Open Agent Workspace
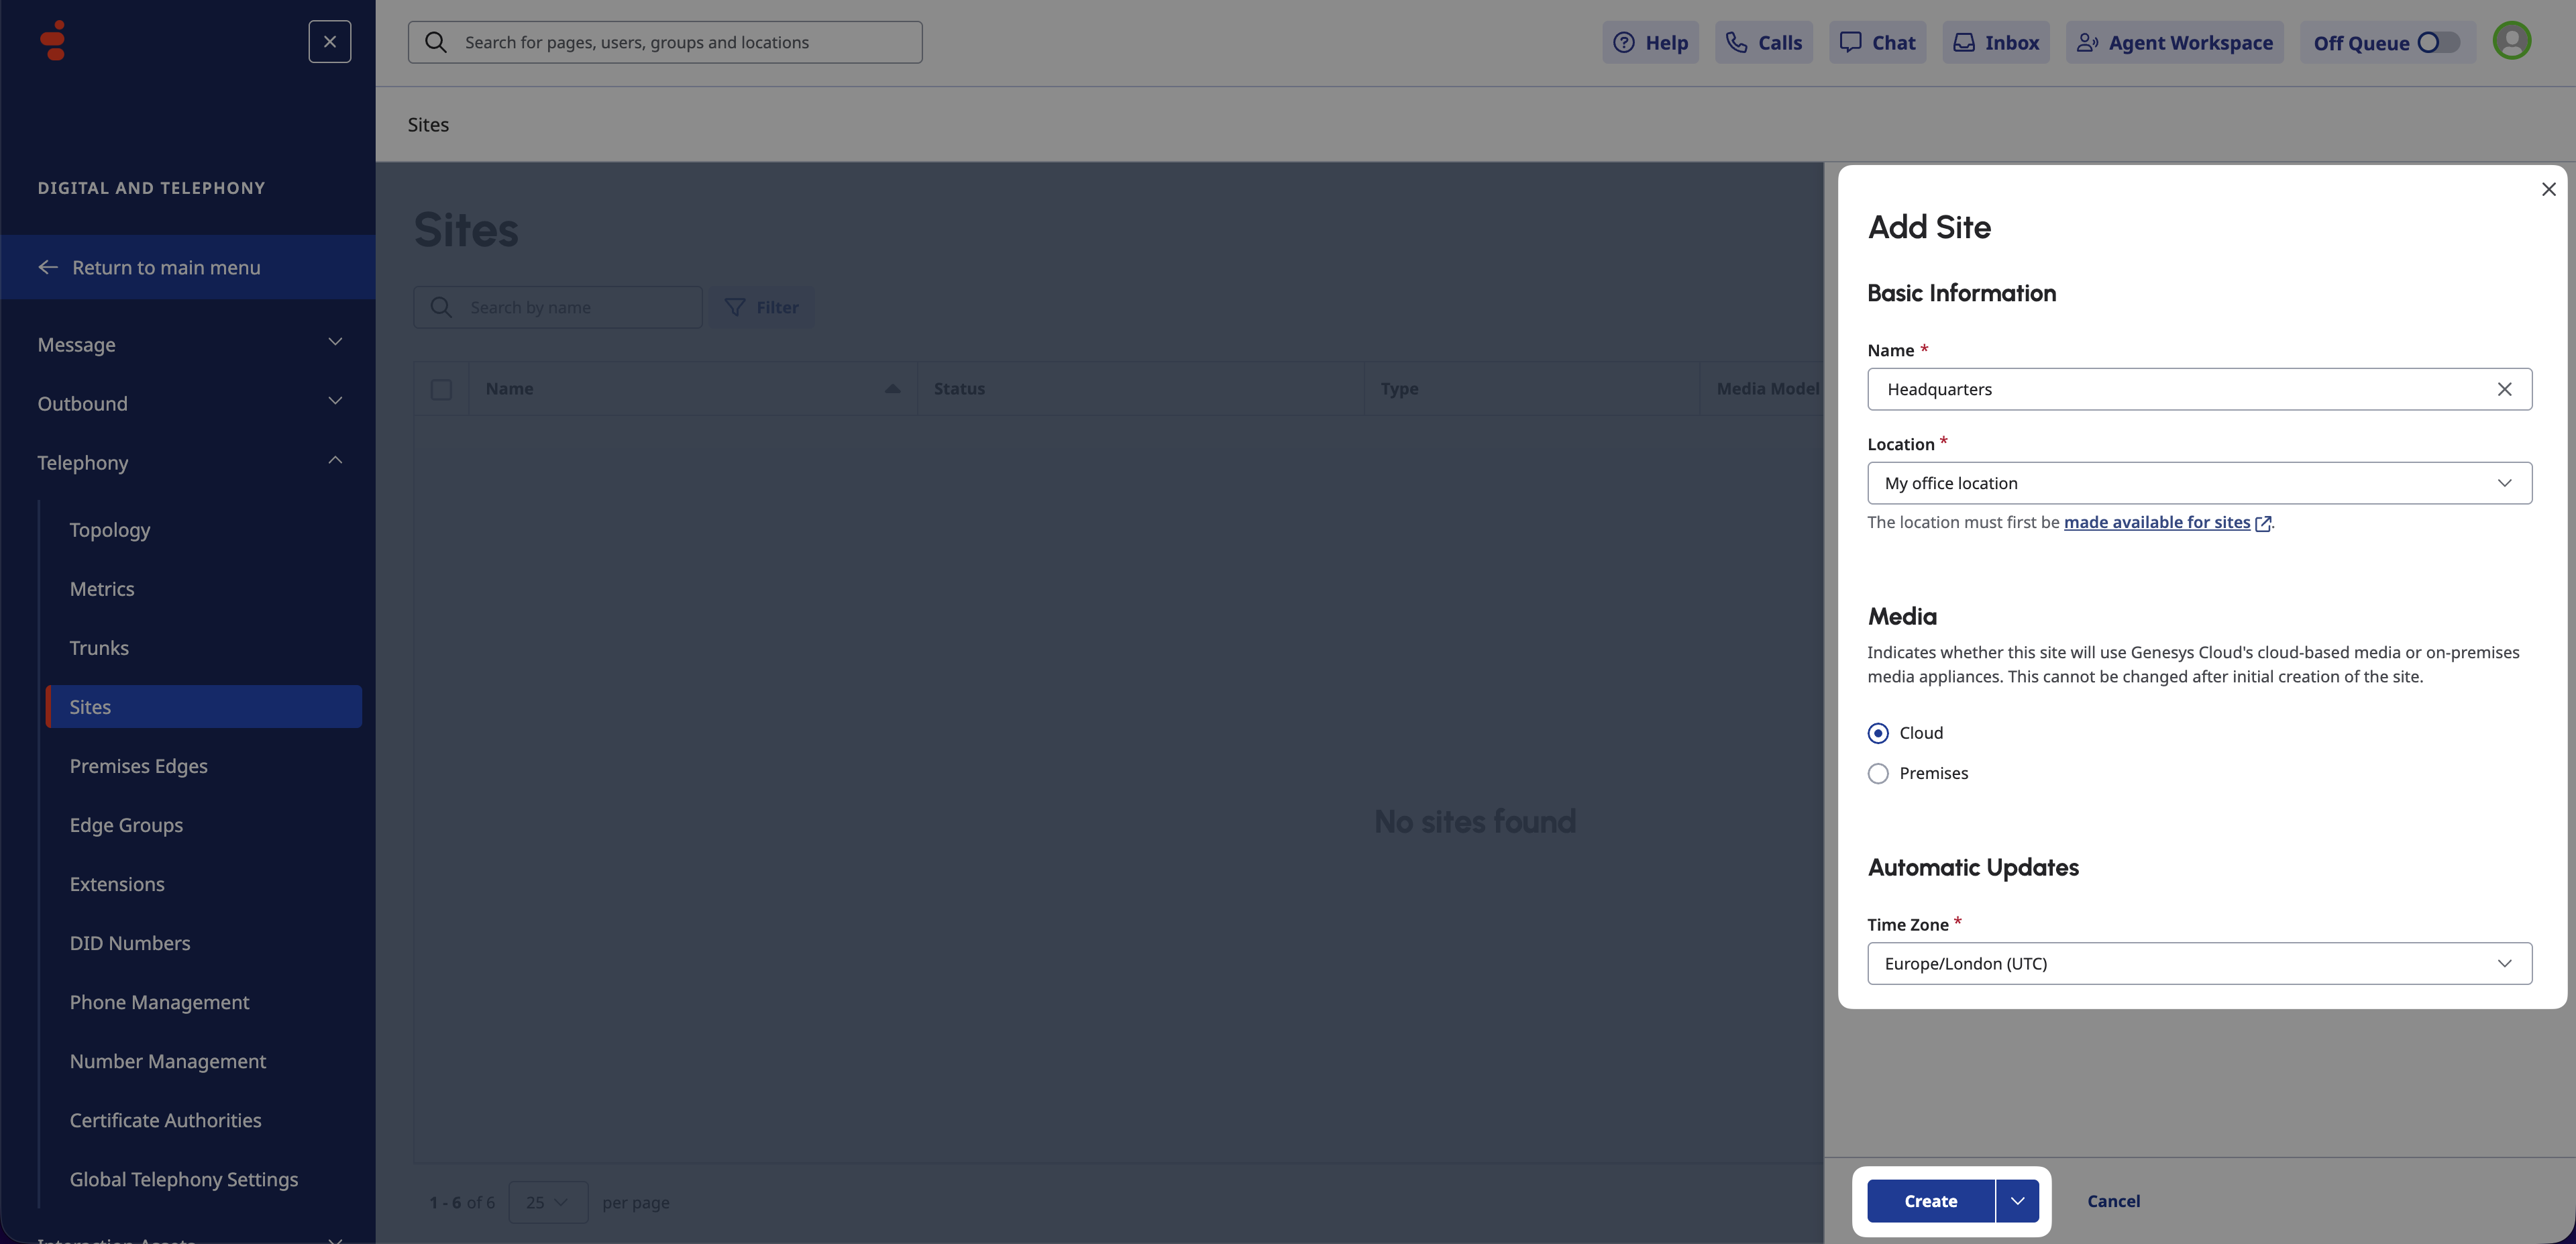The image size is (2576, 1244). point(2174,42)
